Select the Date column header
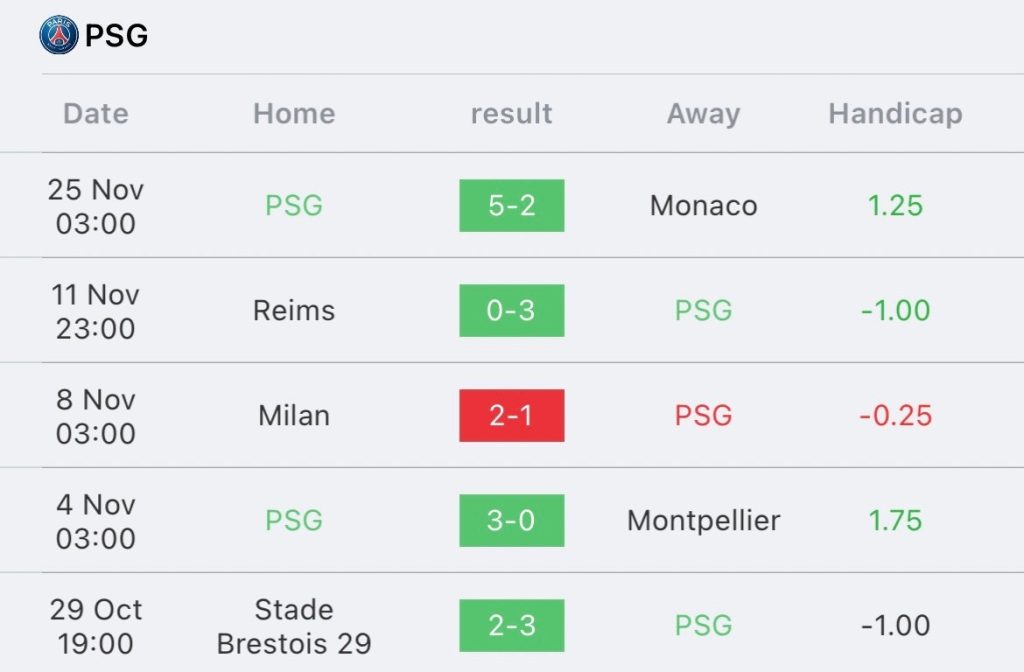Viewport: 1024px width, 672px height. pyautogui.click(x=96, y=114)
